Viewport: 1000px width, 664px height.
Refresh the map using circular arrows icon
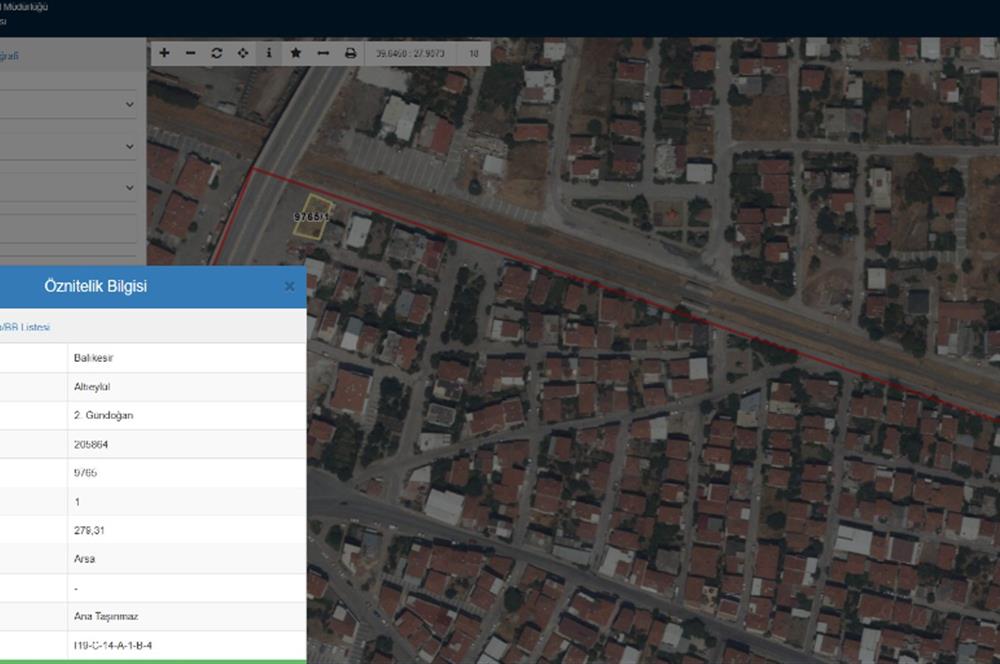click(217, 53)
